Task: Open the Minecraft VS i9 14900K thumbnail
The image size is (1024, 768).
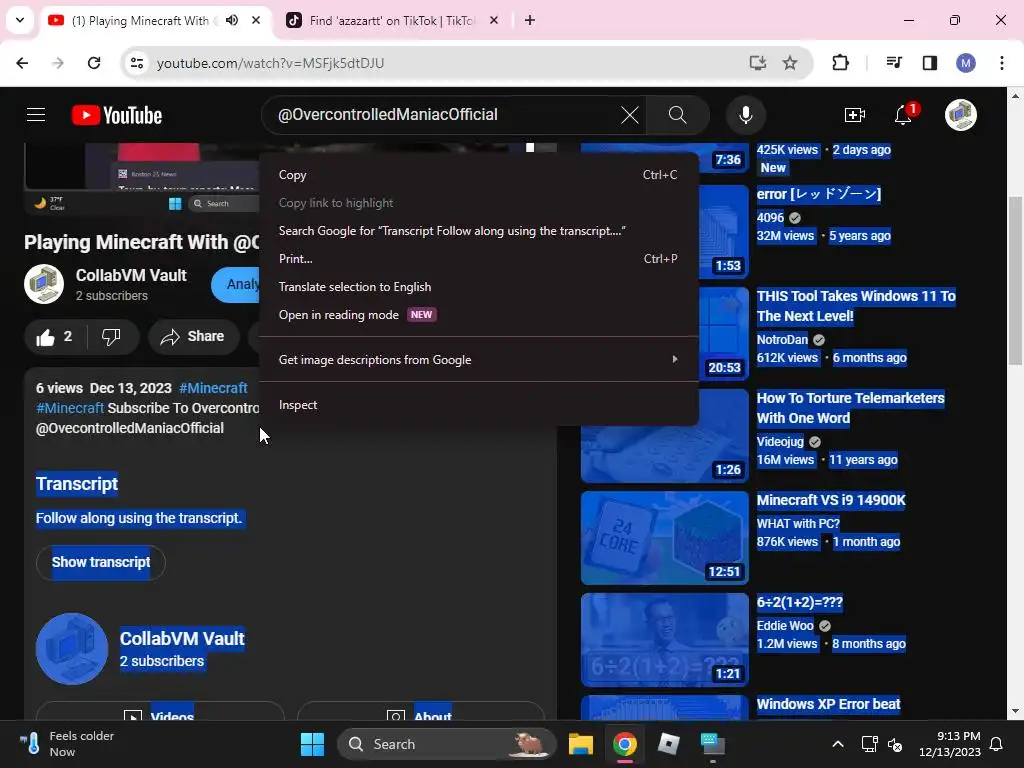Action: [664, 538]
